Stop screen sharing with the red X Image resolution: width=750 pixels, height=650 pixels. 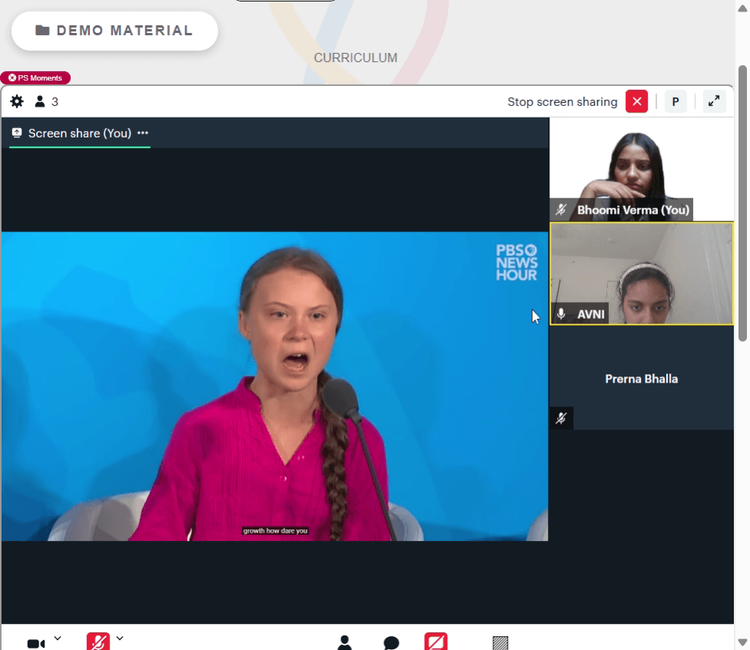coord(637,101)
